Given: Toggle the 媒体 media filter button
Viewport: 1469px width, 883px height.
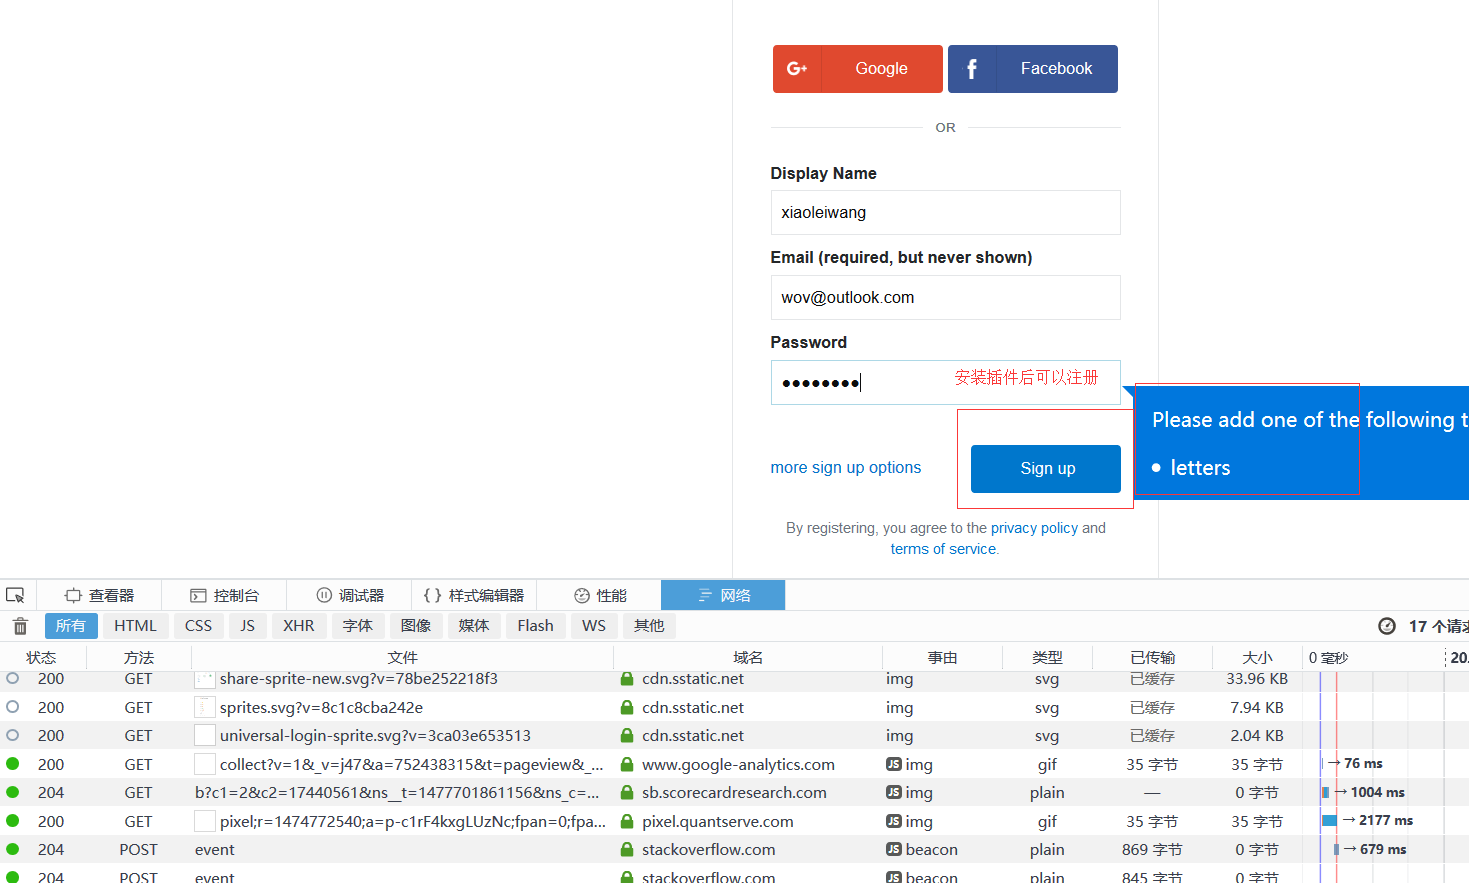Looking at the screenshot, I should [x=473, y=626].
